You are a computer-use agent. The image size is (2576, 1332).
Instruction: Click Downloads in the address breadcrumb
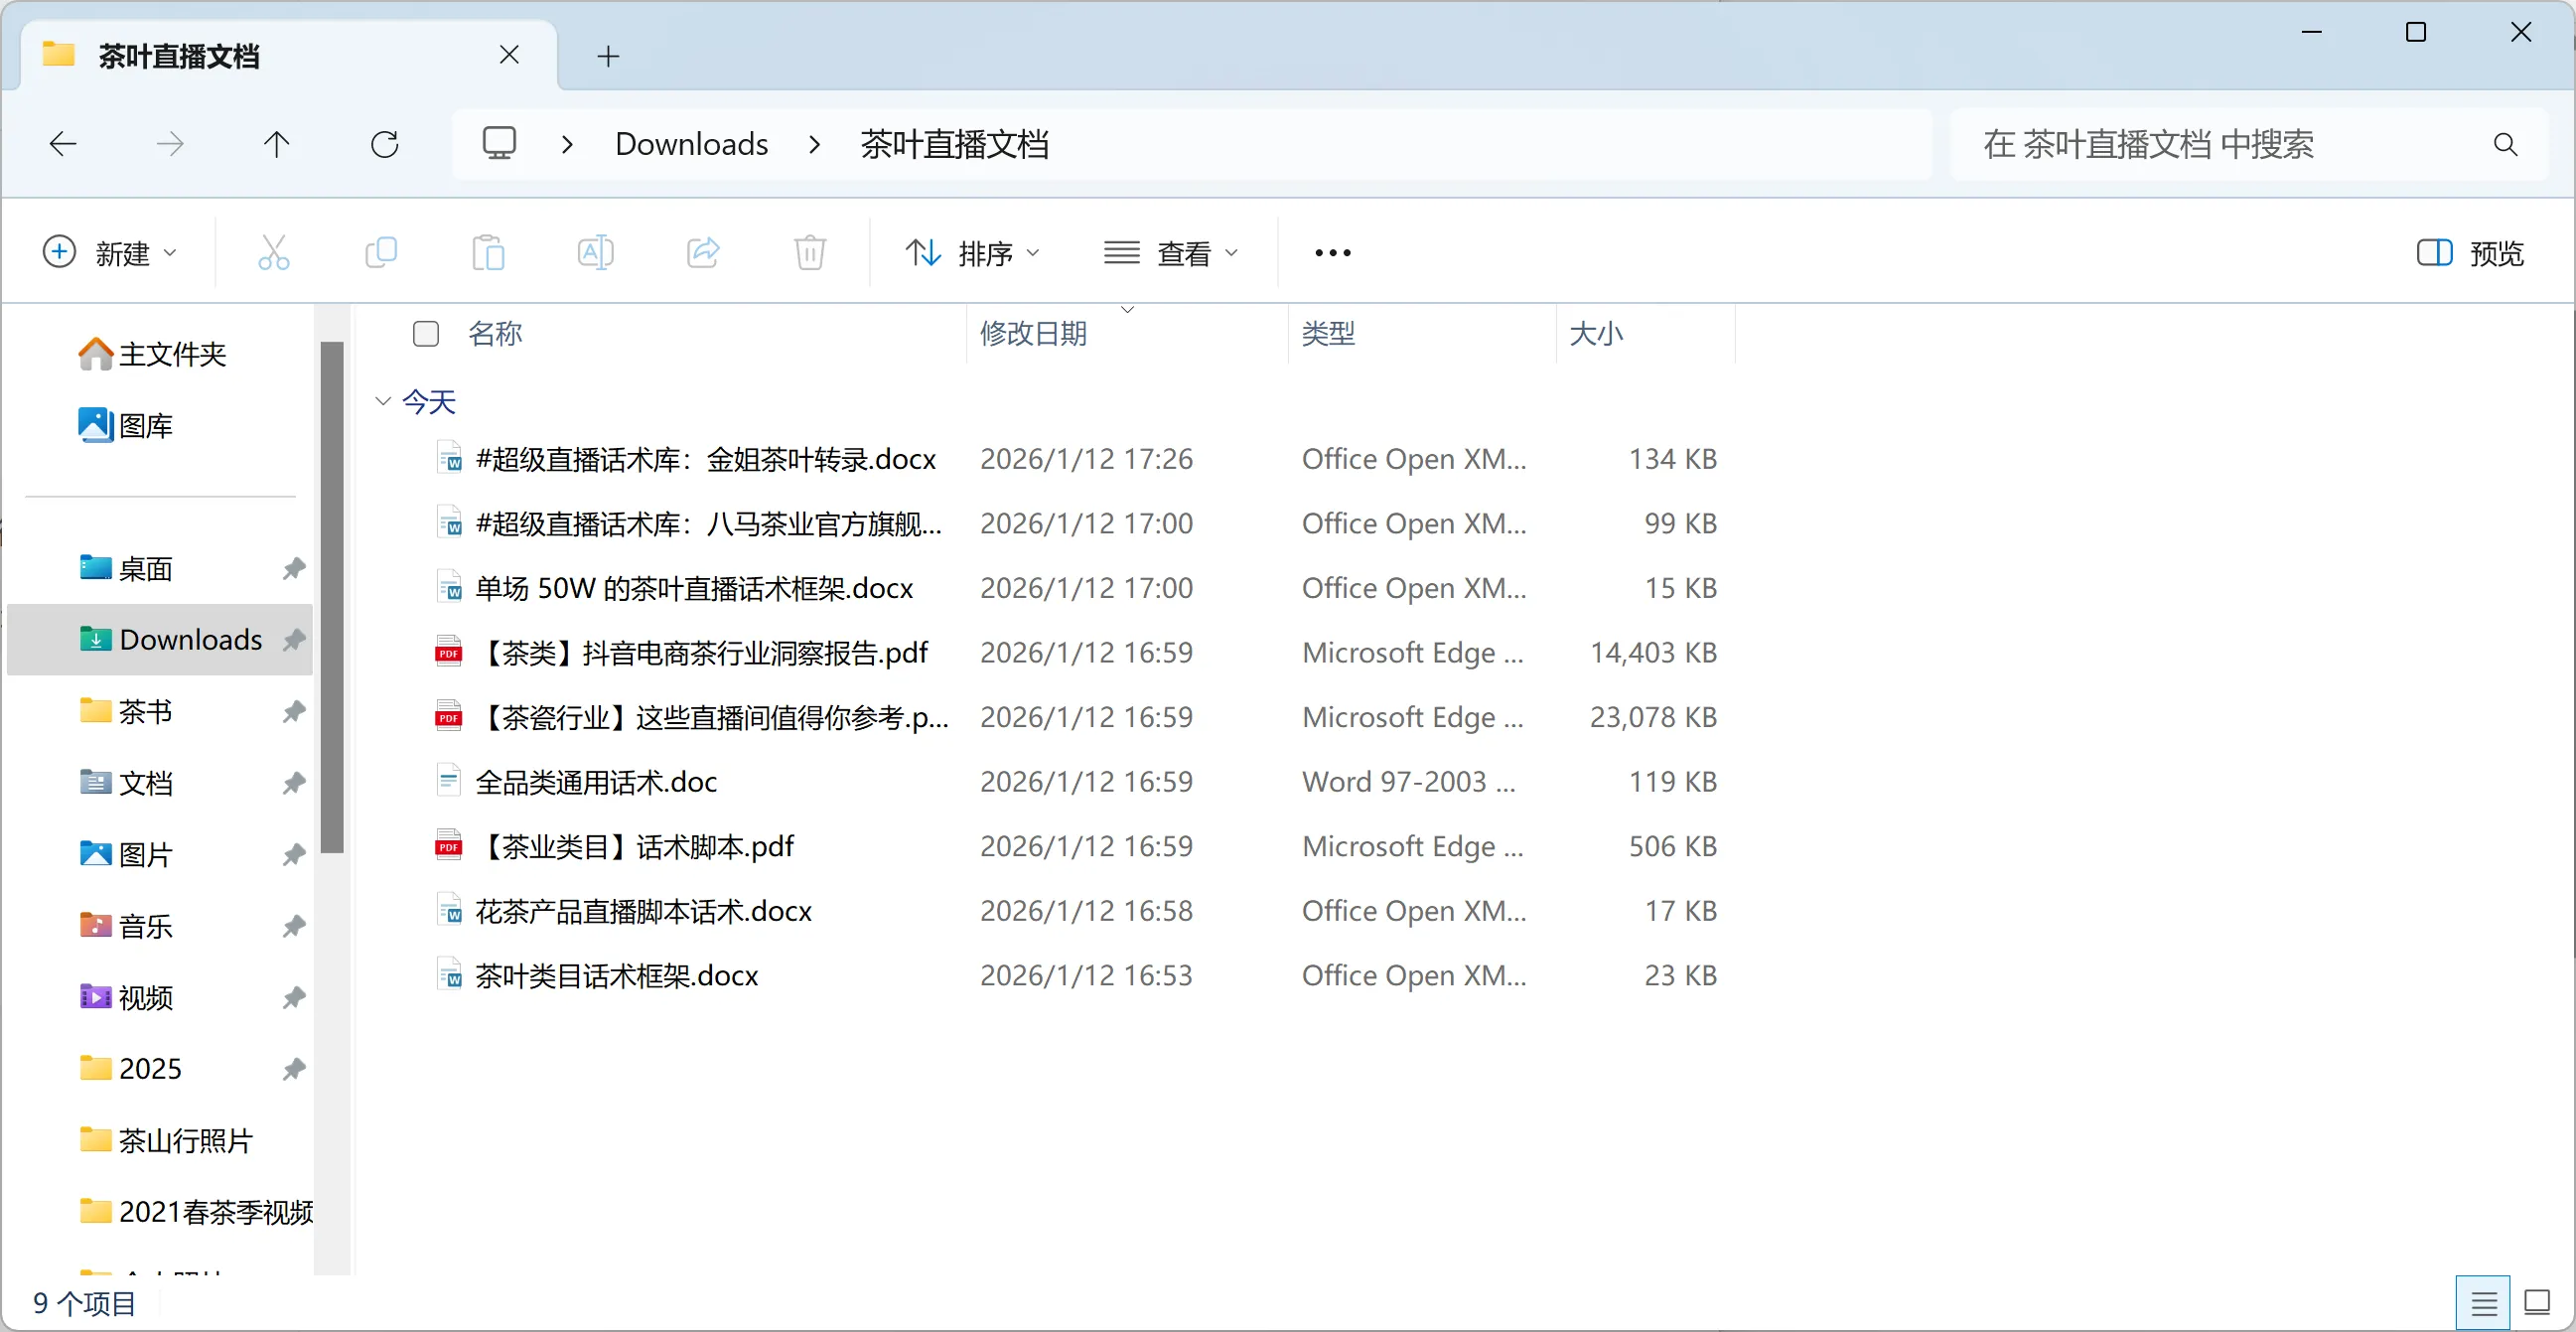691,144
